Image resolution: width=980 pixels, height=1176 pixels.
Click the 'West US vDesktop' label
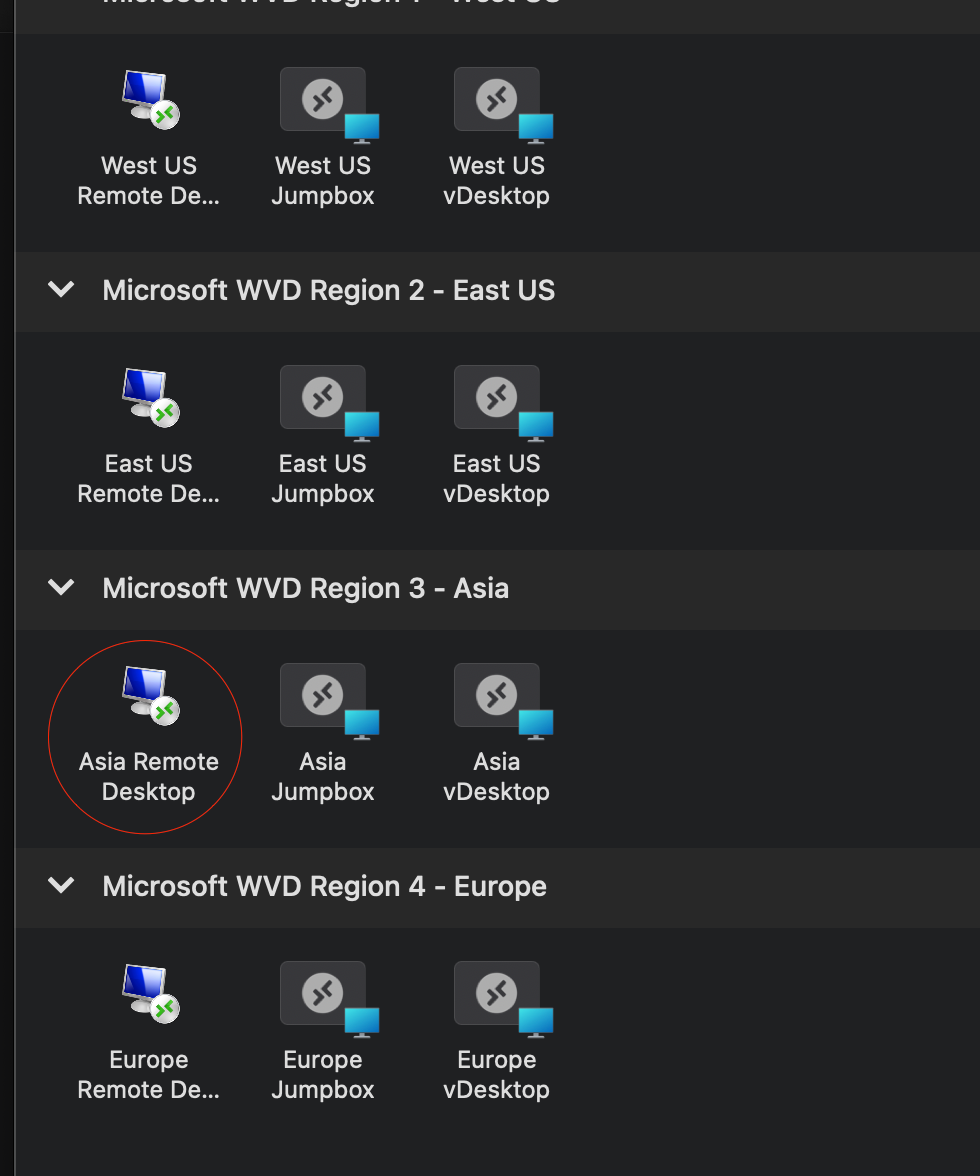point(496,180)
